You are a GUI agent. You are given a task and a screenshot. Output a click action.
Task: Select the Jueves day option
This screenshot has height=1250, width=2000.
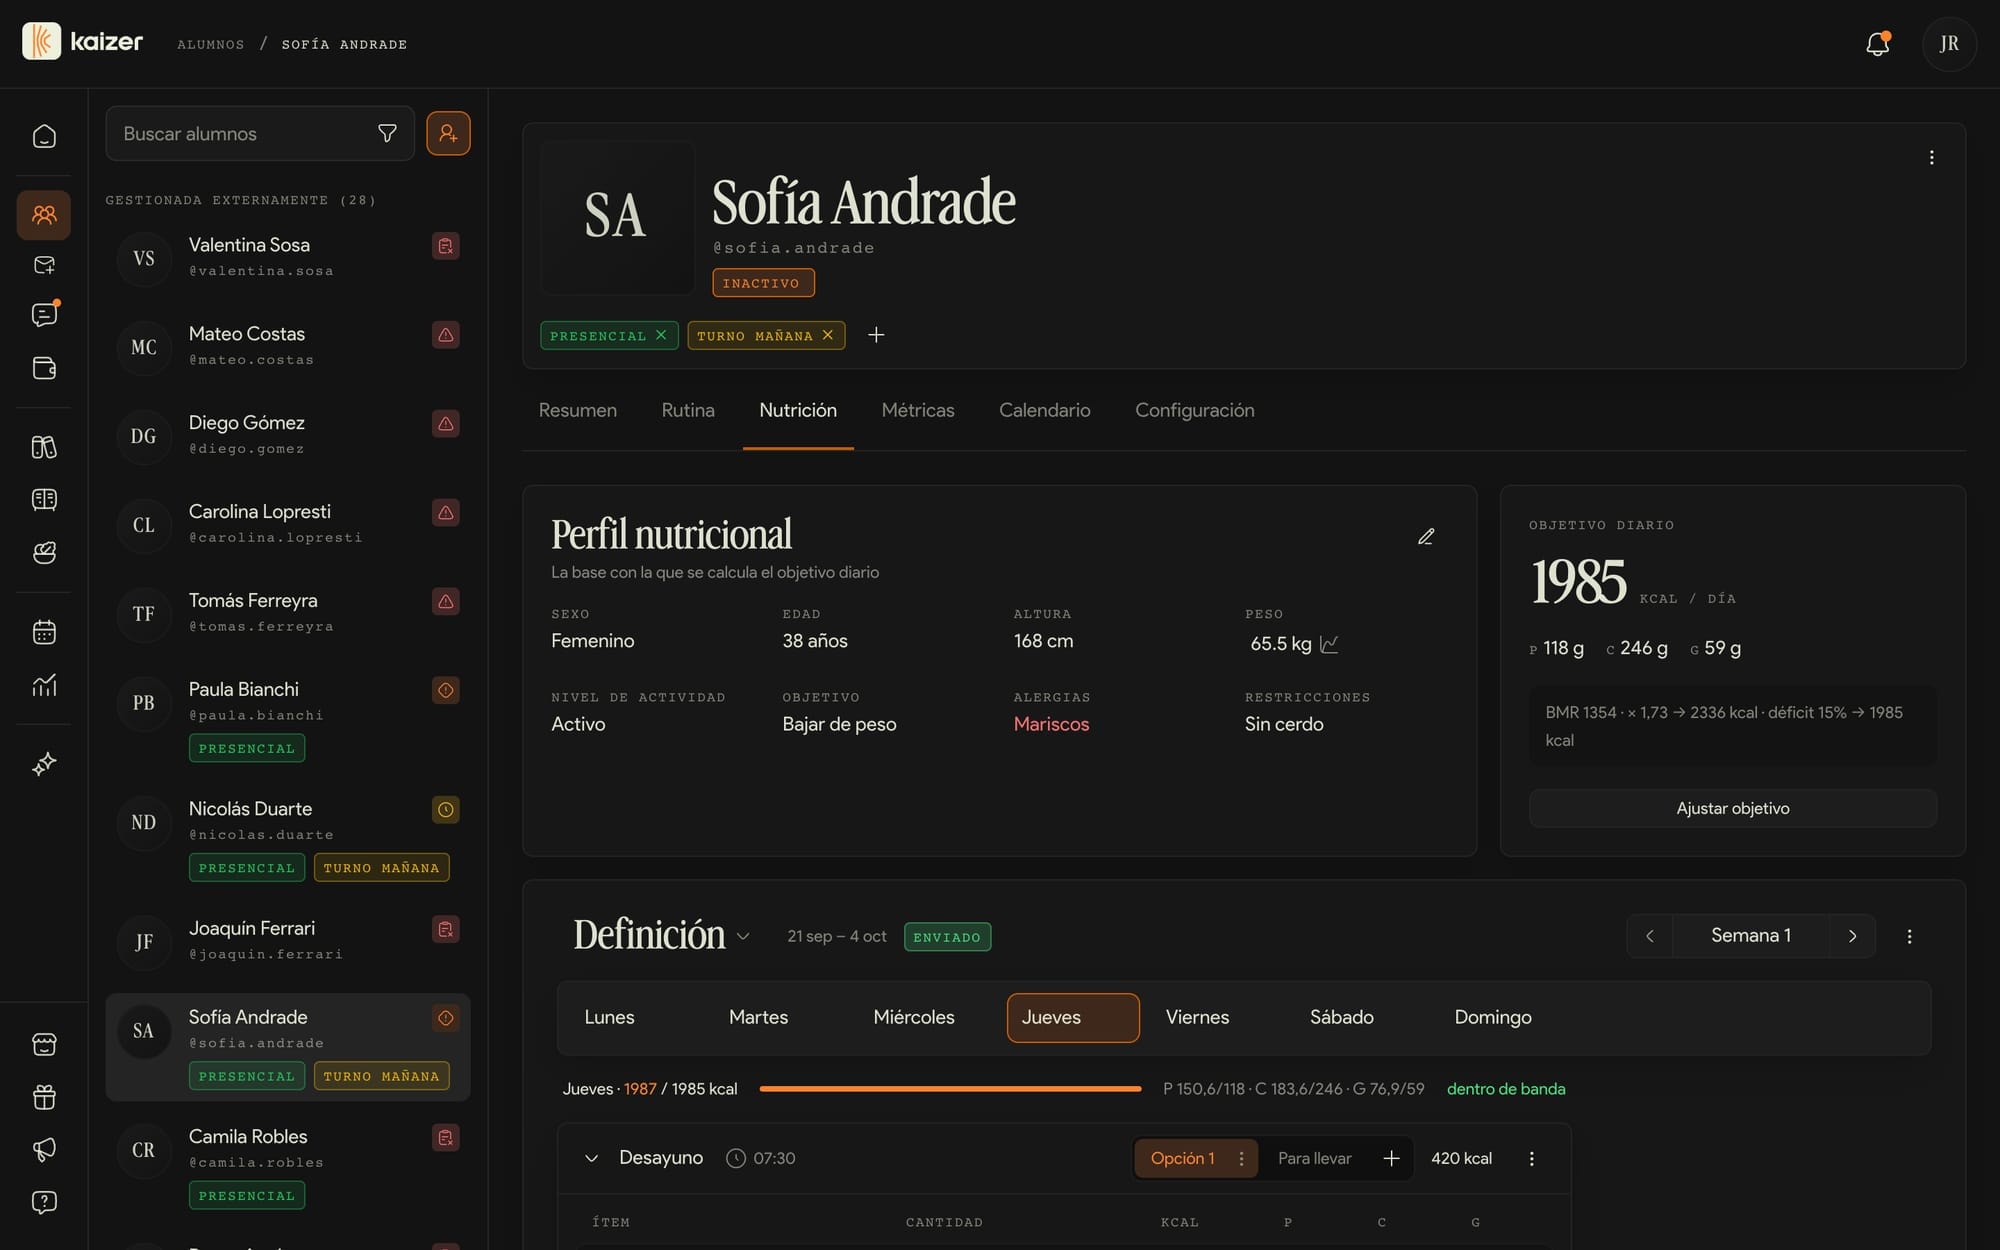click(1073, 1018)
